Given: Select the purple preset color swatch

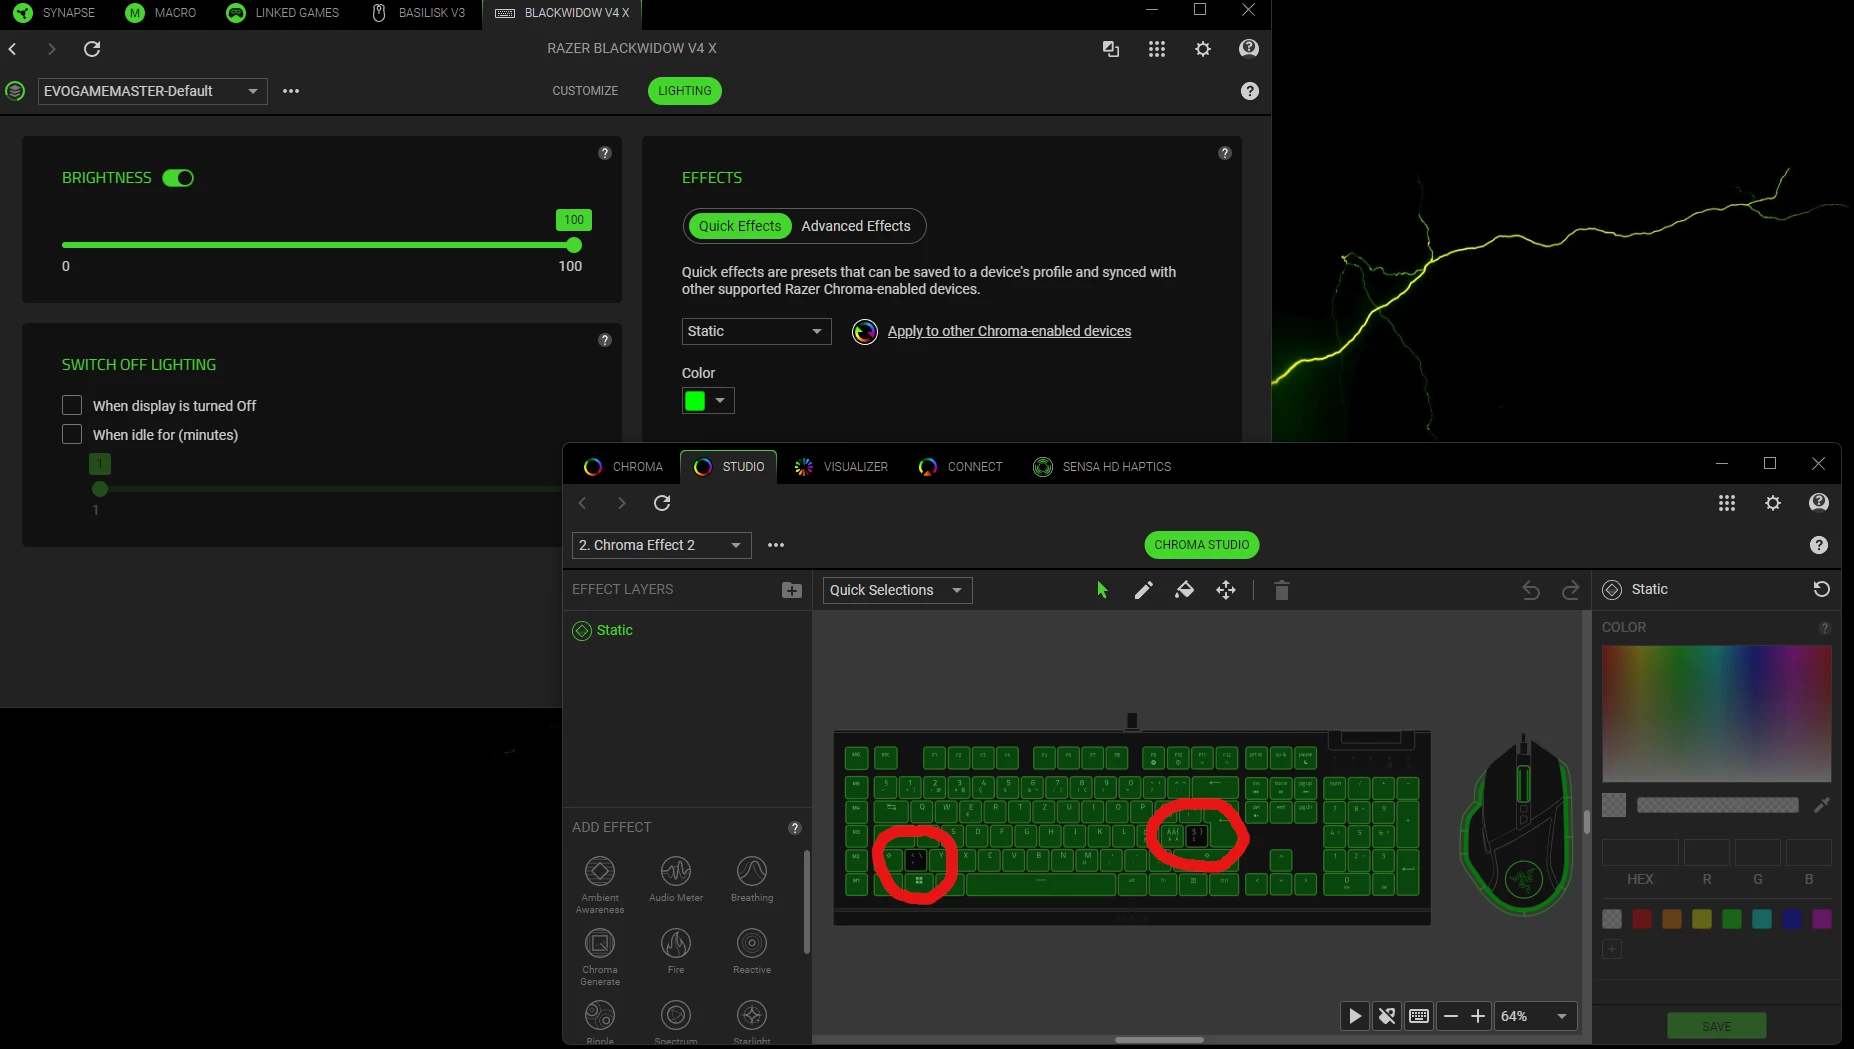Looking at the screenshot, I should 1822,919.
